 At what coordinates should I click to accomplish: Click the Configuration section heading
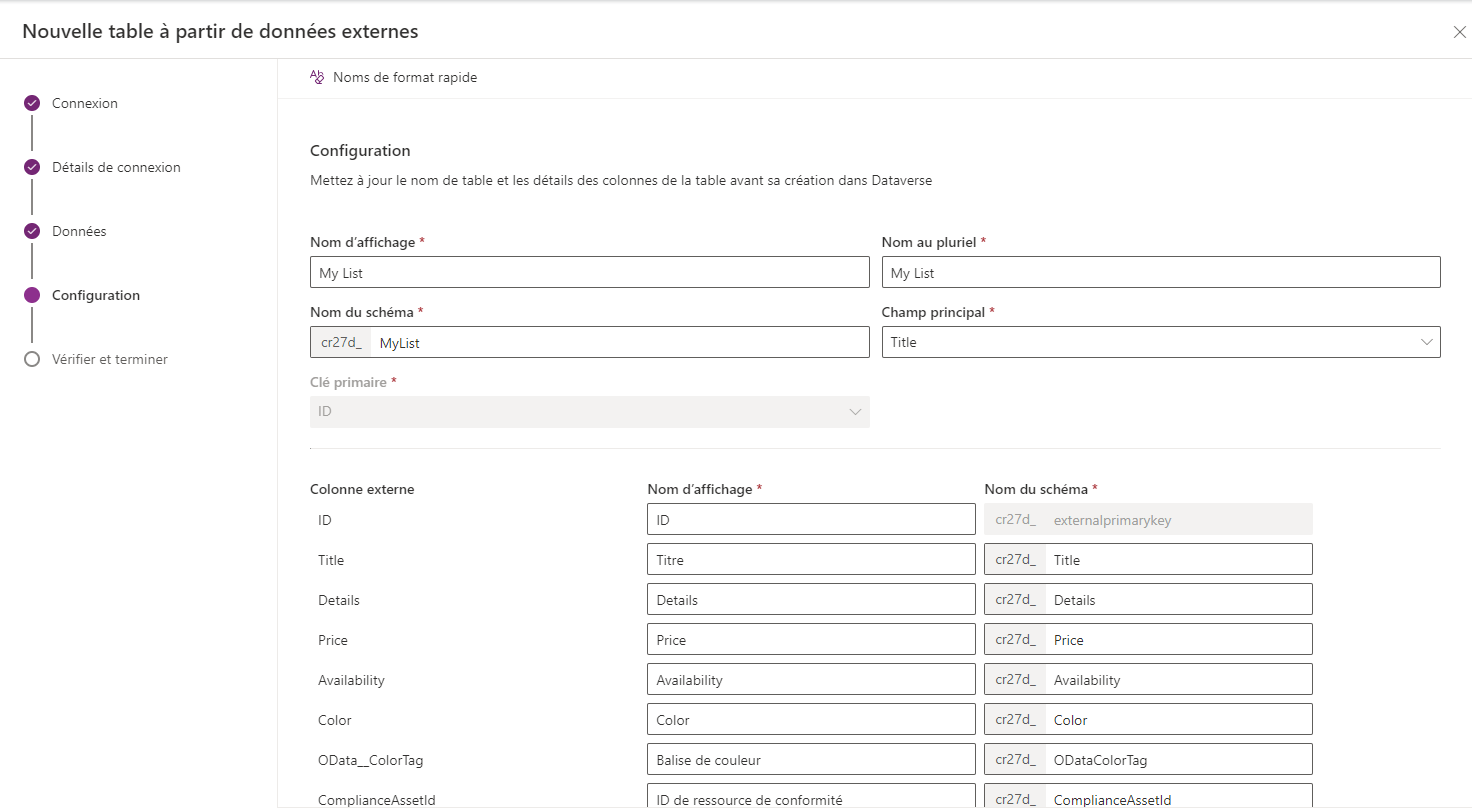(360, 151)
